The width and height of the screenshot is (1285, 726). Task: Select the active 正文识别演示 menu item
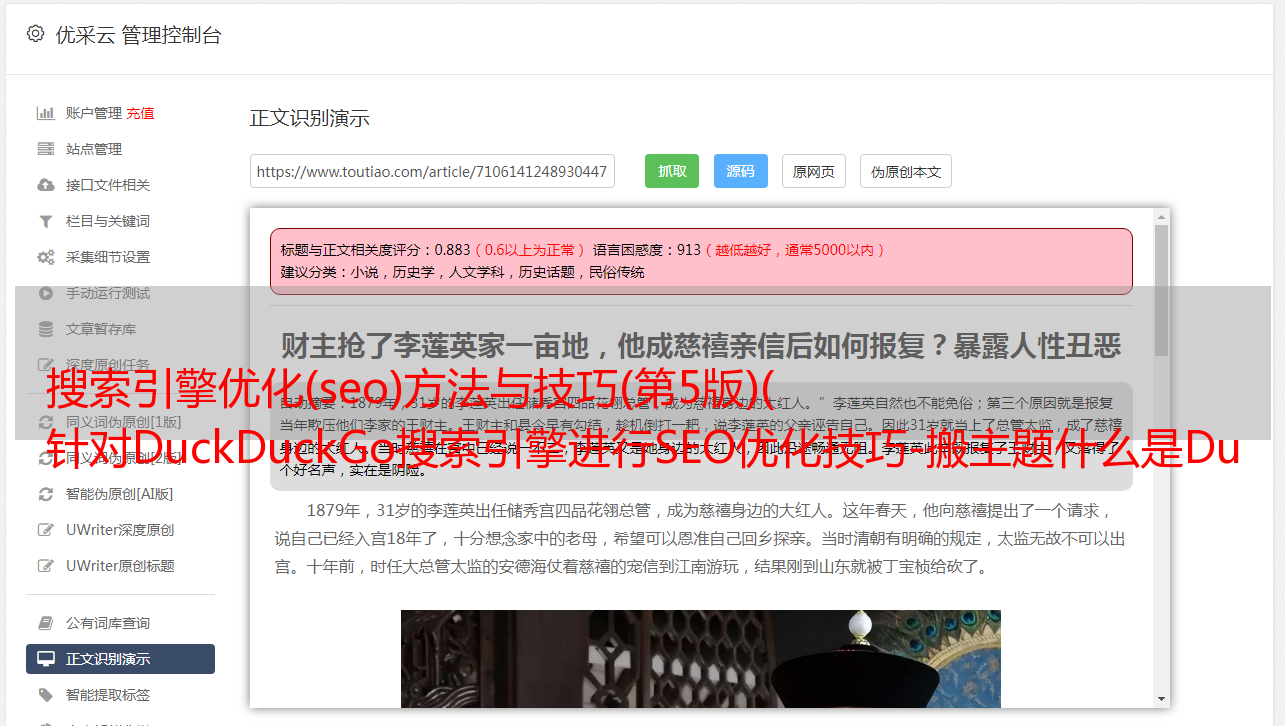[x=120, y=659]
